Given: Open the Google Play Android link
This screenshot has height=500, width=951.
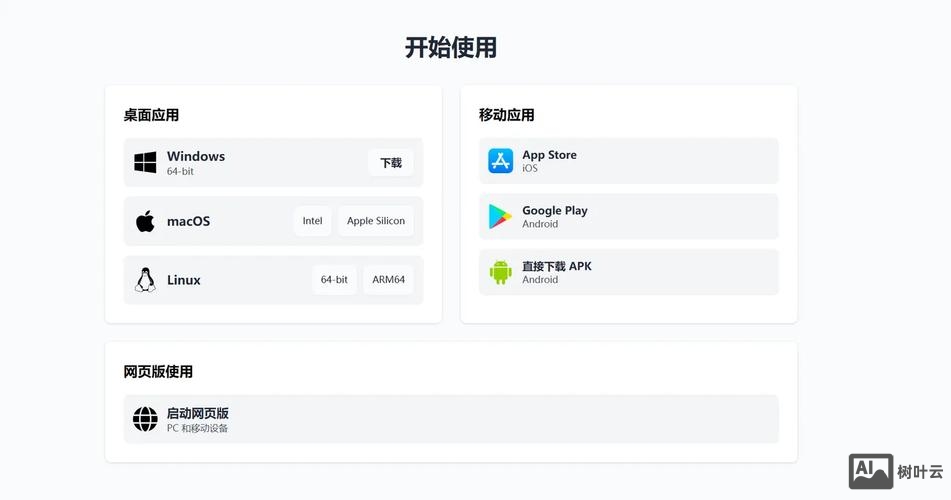Looking at the screenshot, I should pyautogui.click(x=628, y=217).
